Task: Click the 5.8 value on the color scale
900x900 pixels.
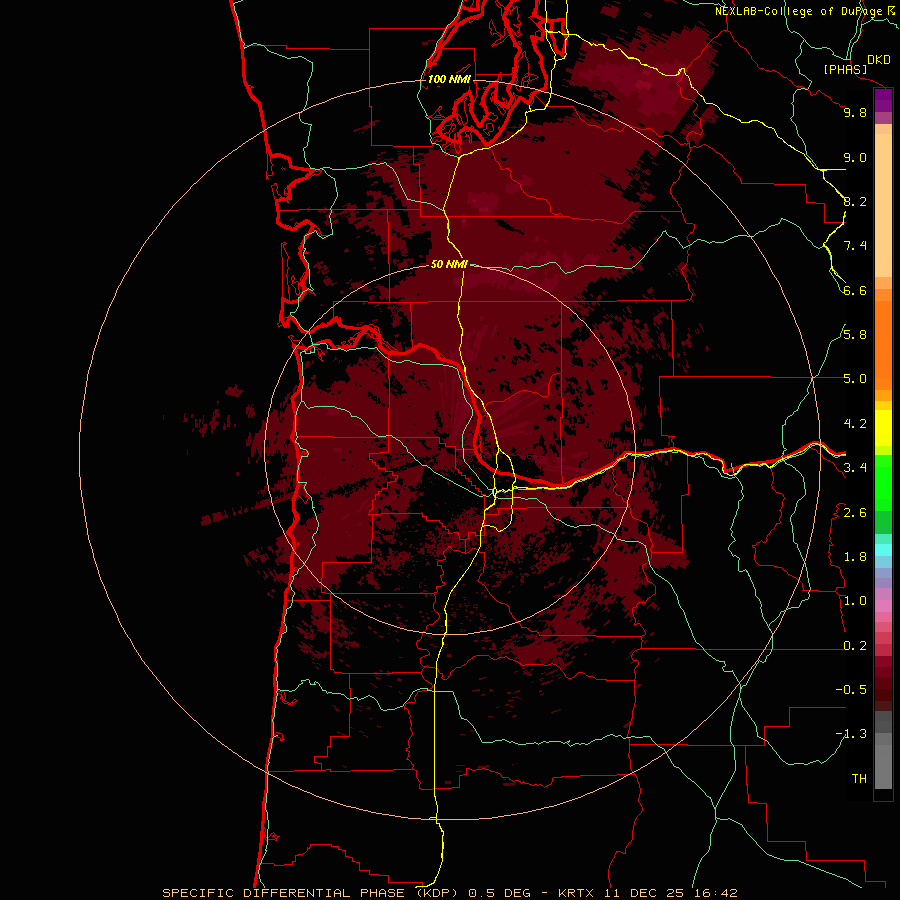Action: pos(855,335)
